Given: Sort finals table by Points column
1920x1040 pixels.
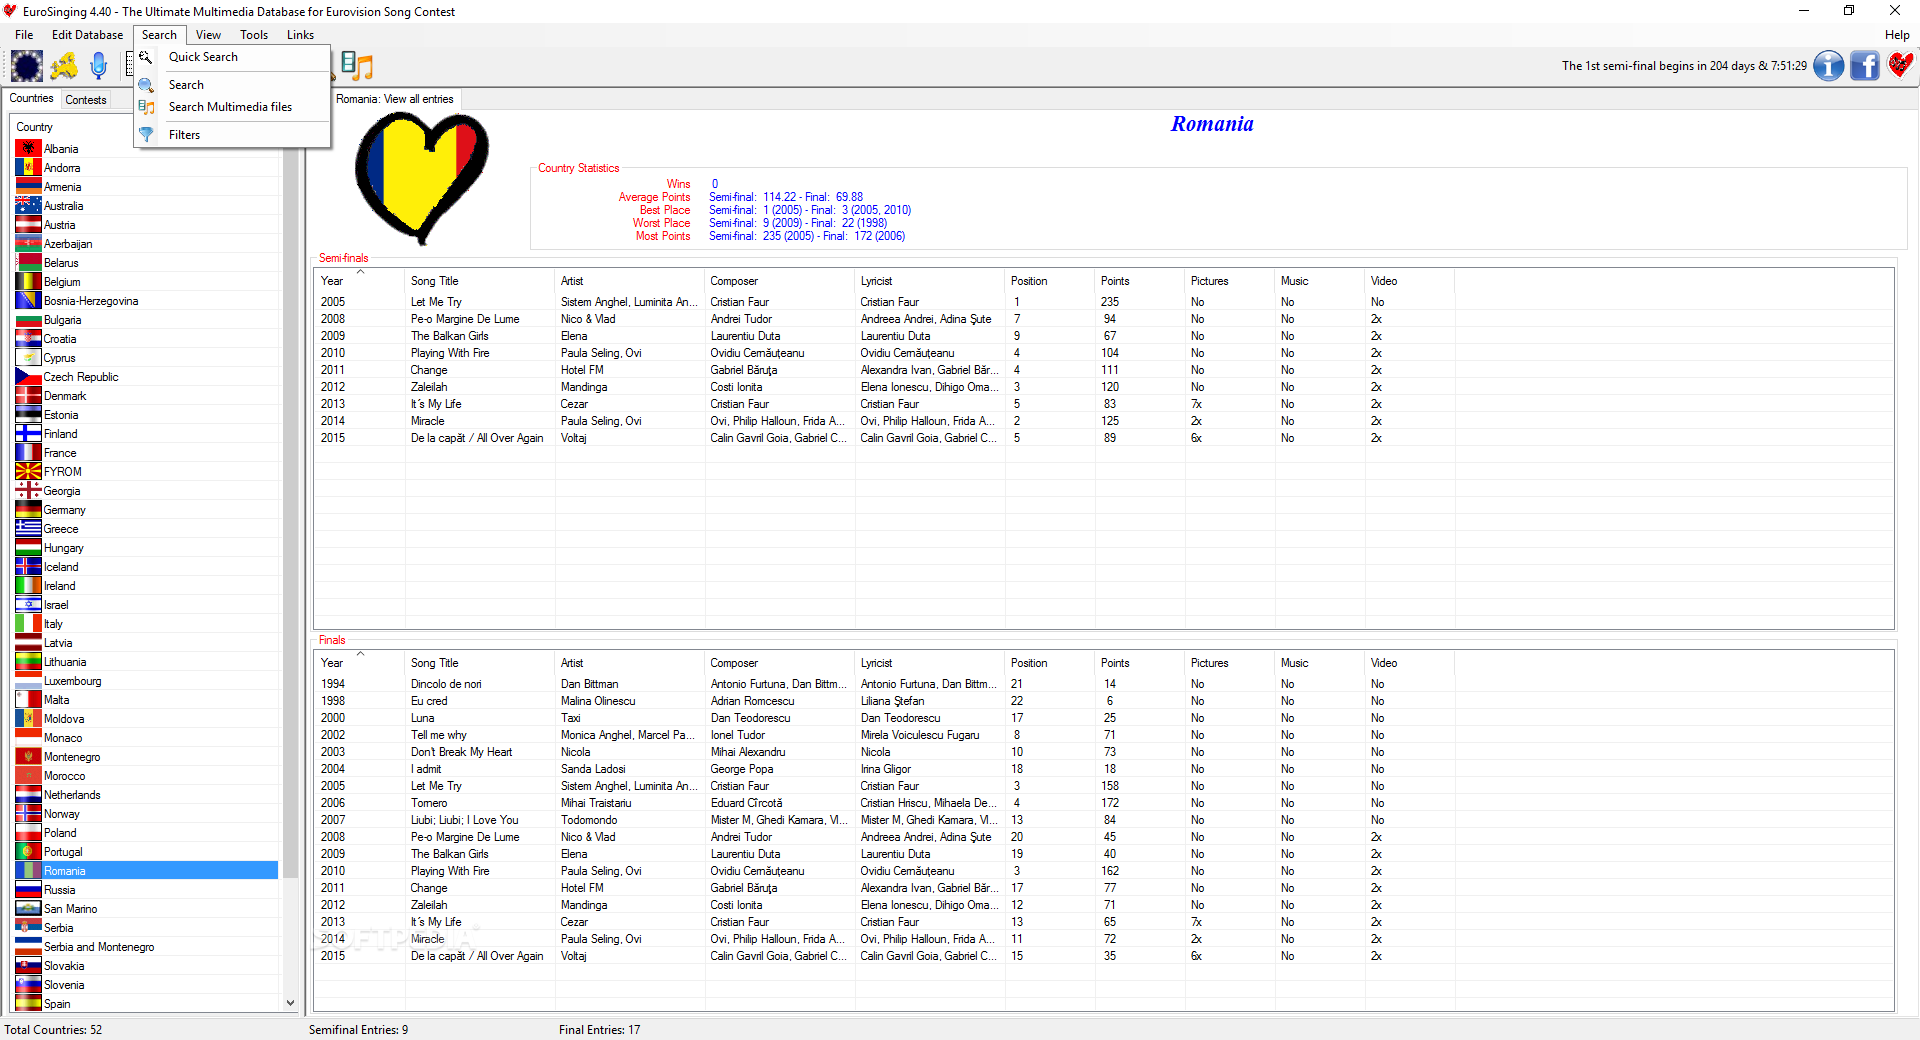Looking at the screenshot, I should pos(1140,663).
